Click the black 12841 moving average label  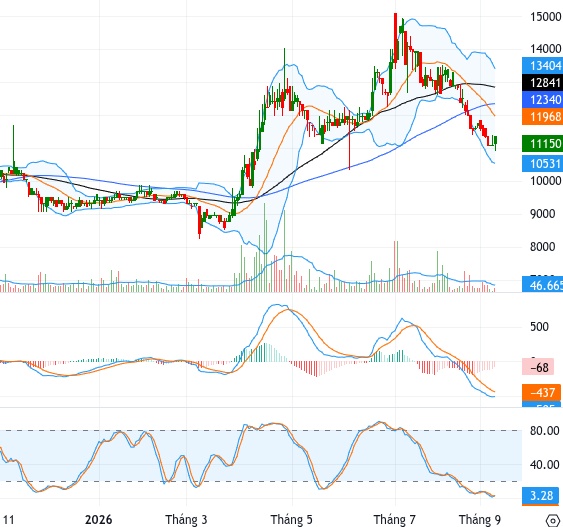click(543, 83)
